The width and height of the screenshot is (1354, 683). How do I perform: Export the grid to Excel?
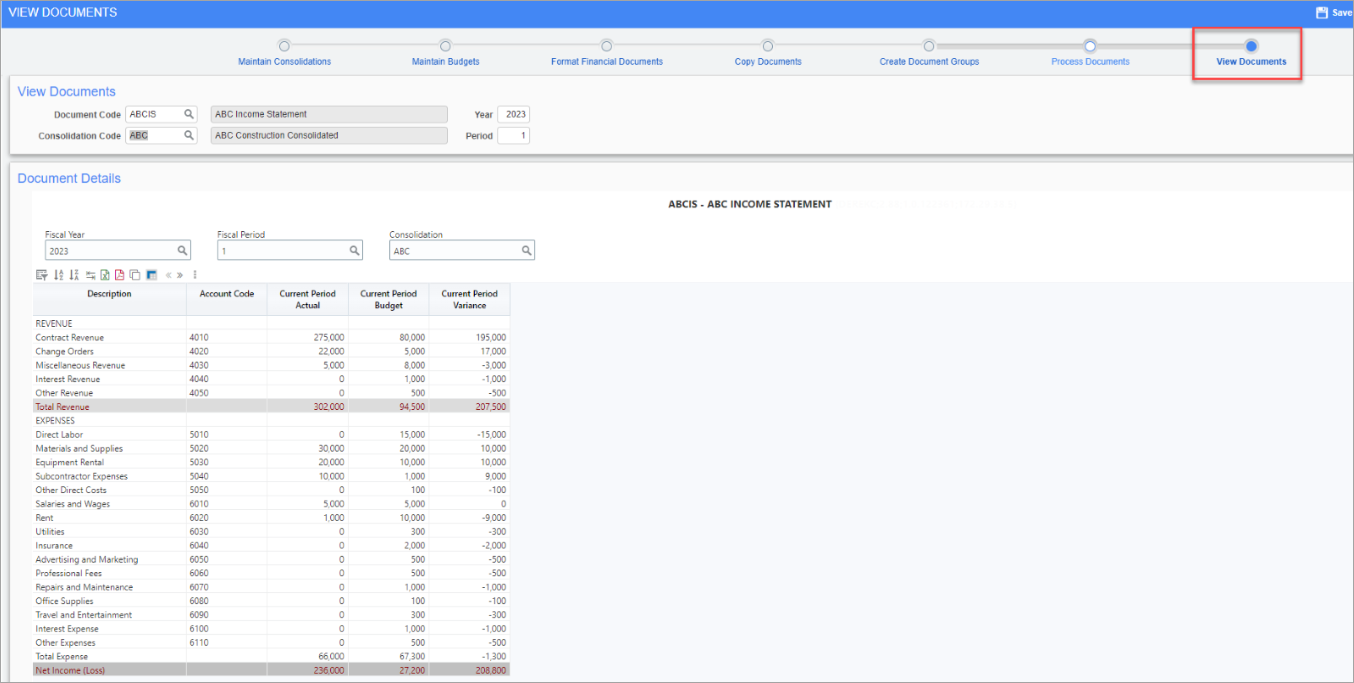click(105, 275)
